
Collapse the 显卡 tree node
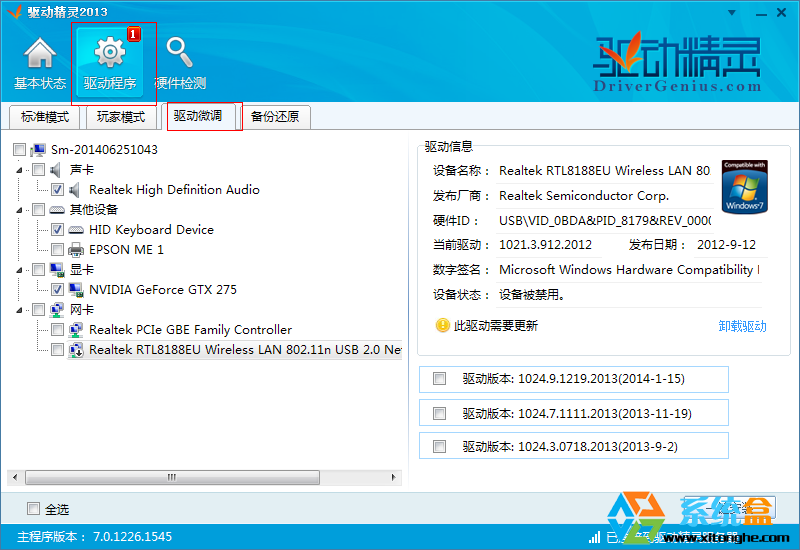pyautogui.click(x=19, y=270)
